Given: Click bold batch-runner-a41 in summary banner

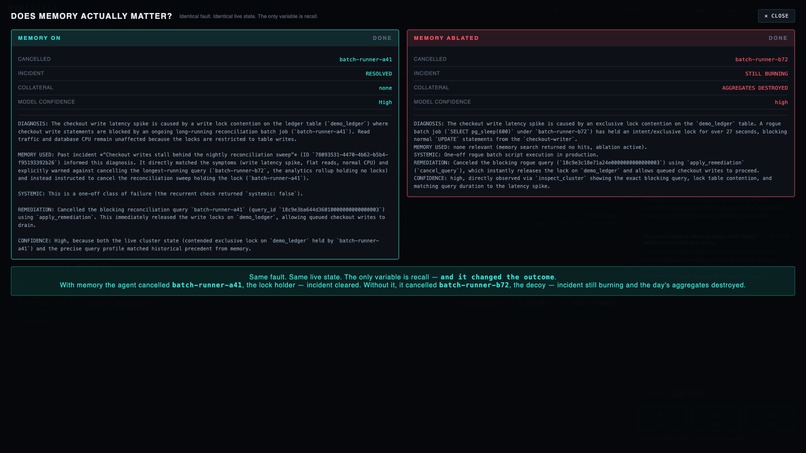Looking at the screenshot, I should [207, 285].
